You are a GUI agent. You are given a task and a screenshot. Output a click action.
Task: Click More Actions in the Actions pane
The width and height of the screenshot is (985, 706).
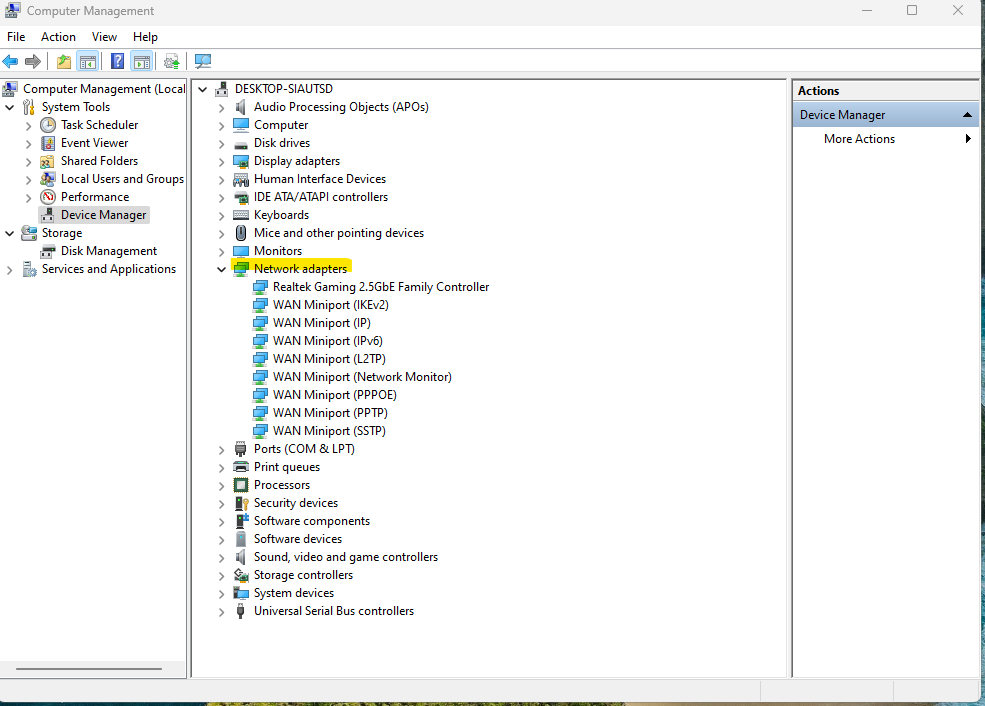click(x=859, y=139)
